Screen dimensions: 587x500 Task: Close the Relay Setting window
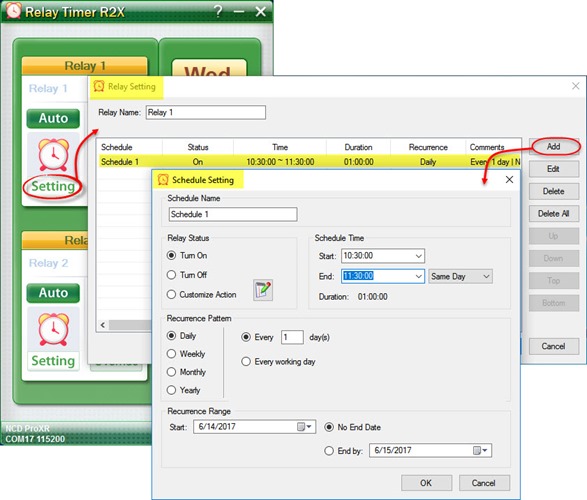576,86
